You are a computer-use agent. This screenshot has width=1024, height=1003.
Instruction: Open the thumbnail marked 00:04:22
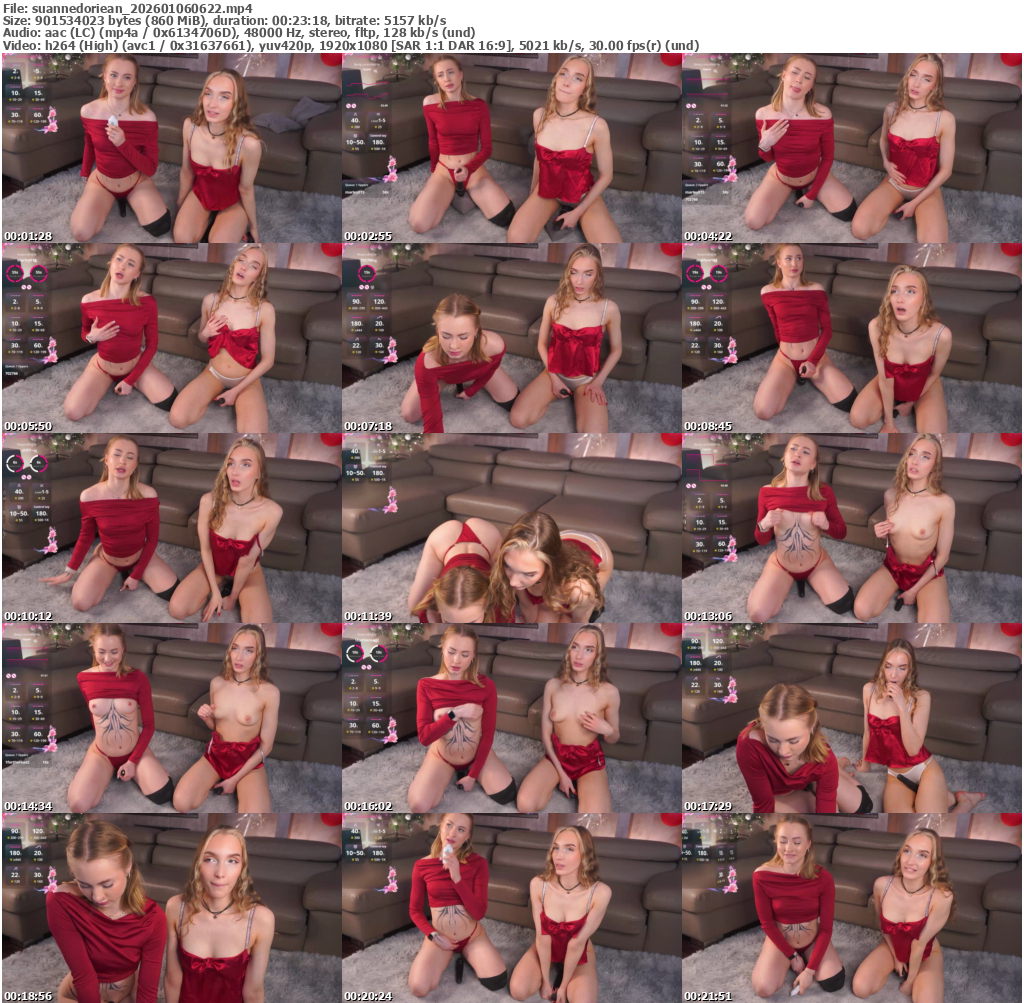[x=851, y=148]
